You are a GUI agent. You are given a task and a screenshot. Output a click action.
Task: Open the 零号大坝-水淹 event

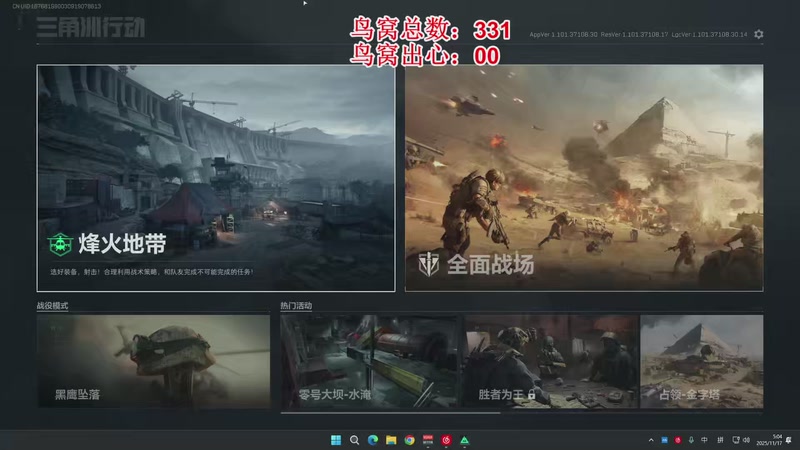[x=368, y=361]
